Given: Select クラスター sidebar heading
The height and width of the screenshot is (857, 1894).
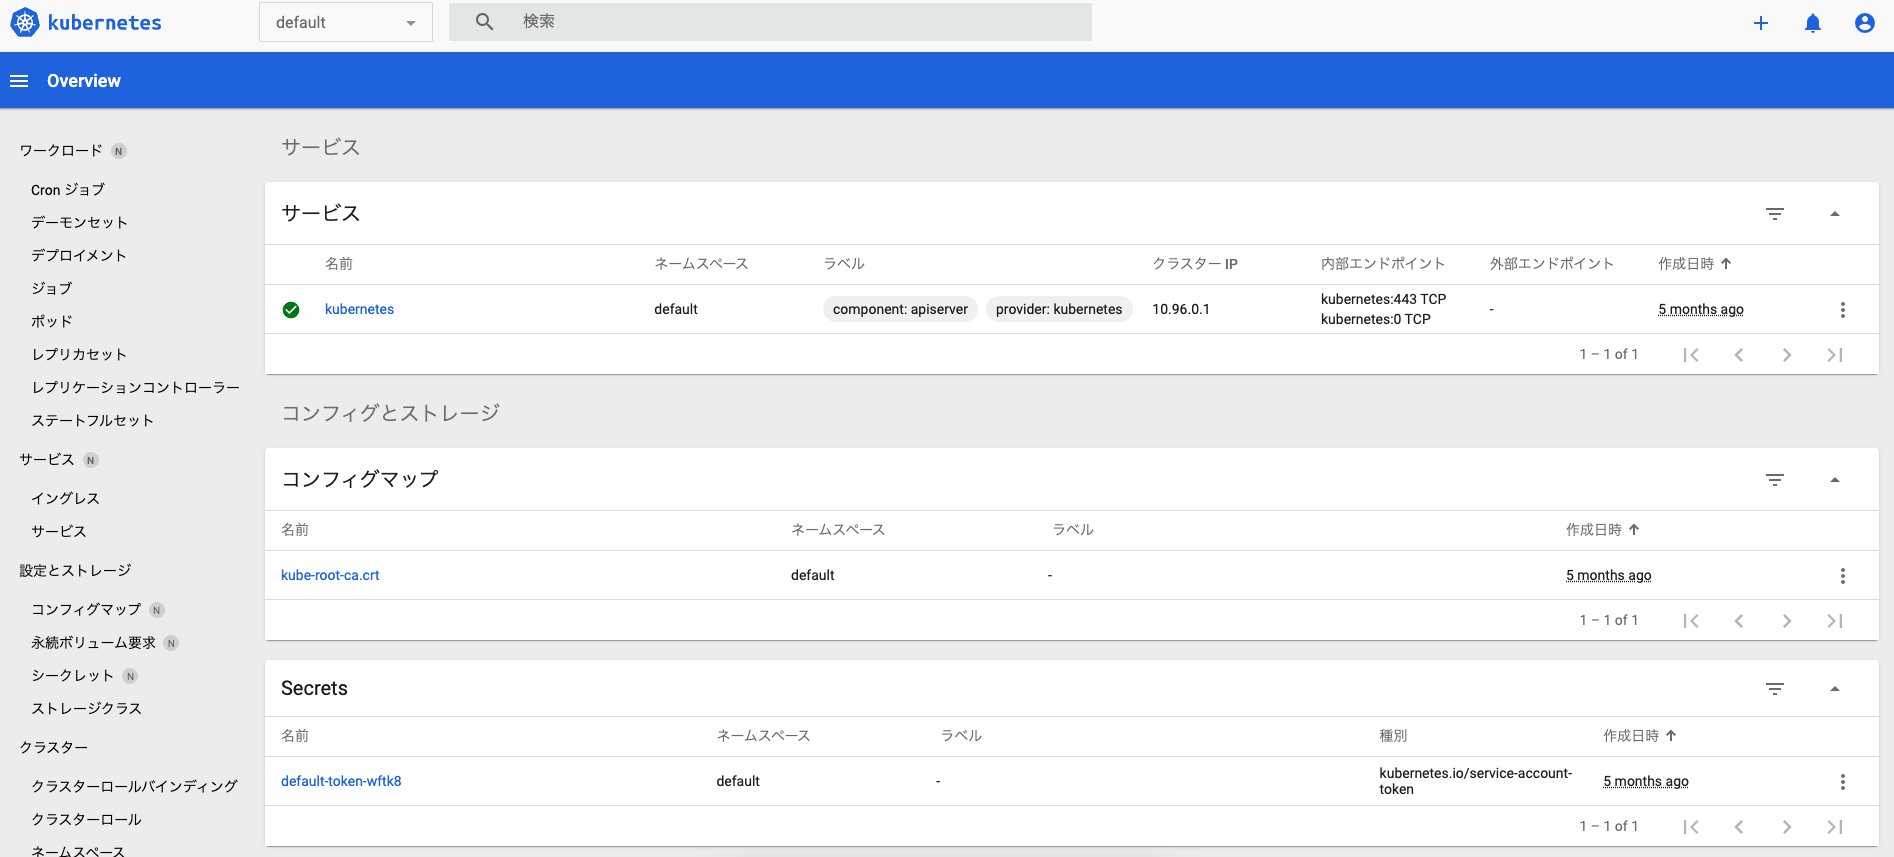Looking at the screenshot, I should point(54,748).
